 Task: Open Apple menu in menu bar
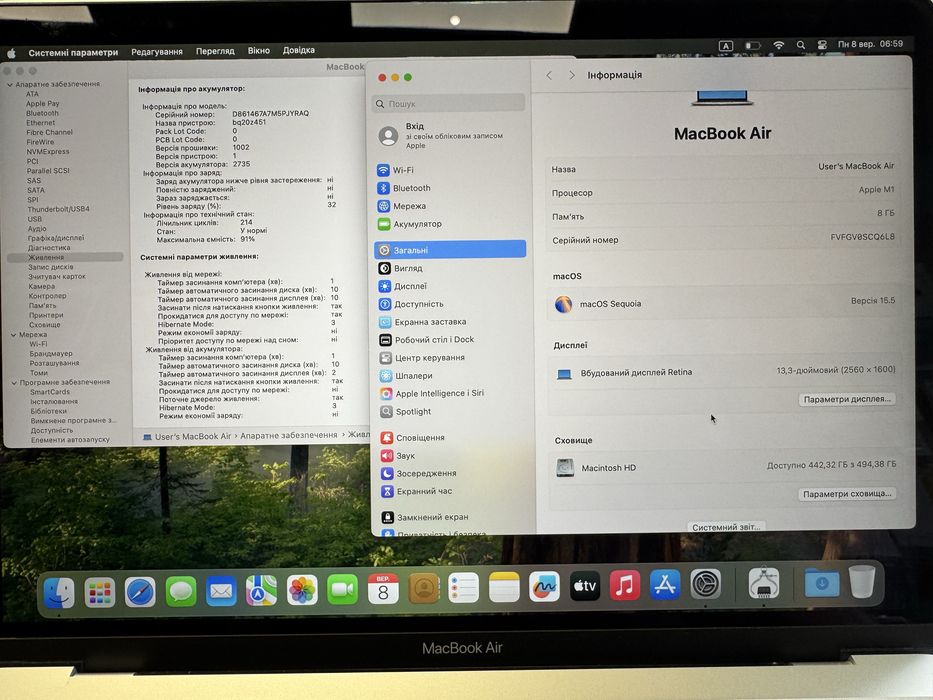point(11,53)
